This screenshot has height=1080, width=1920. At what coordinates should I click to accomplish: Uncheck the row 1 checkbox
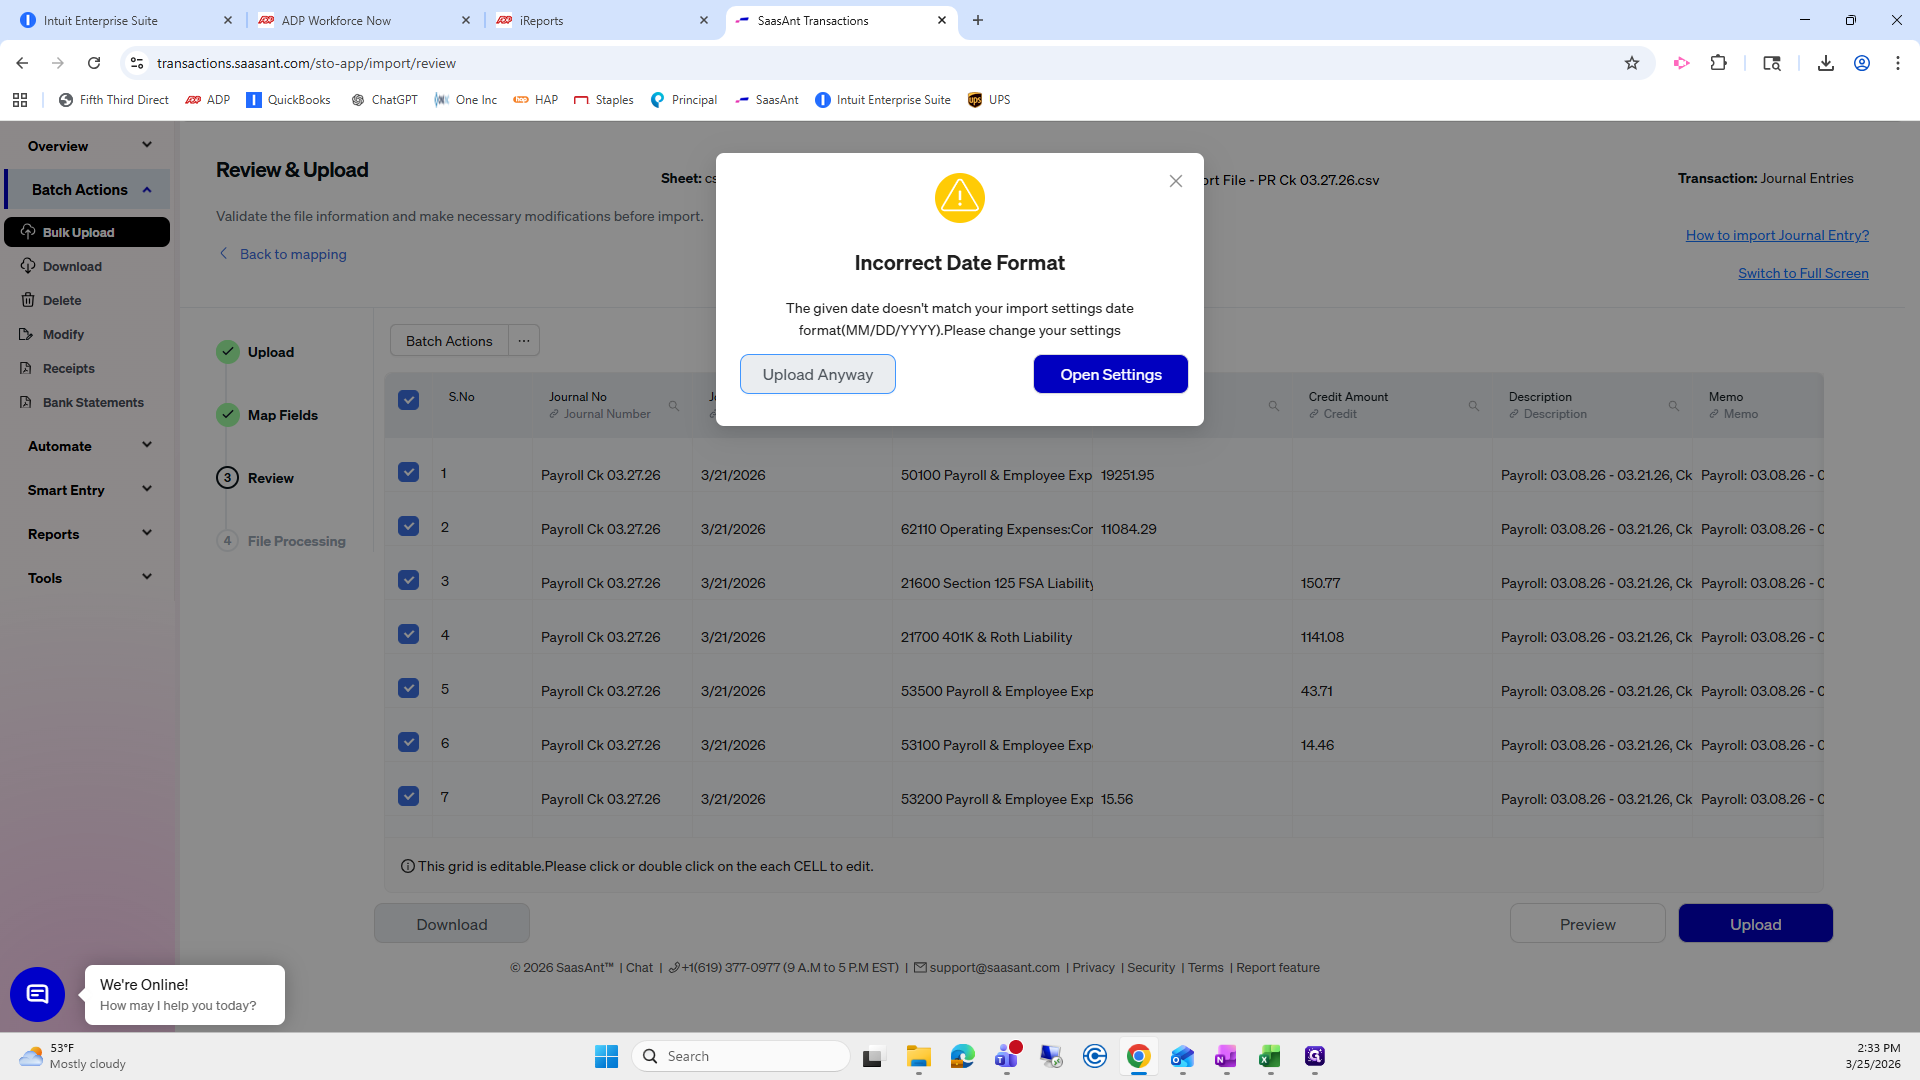click(x=408, y=472)
